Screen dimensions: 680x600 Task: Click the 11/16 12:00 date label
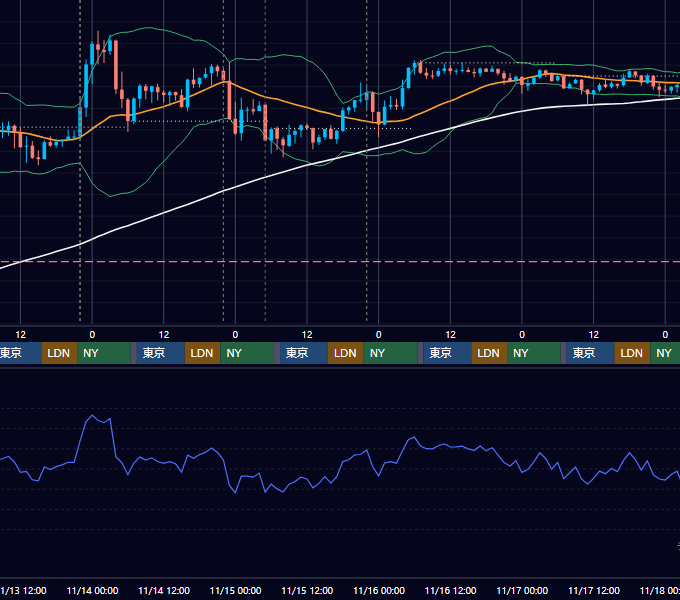[451, 590]
